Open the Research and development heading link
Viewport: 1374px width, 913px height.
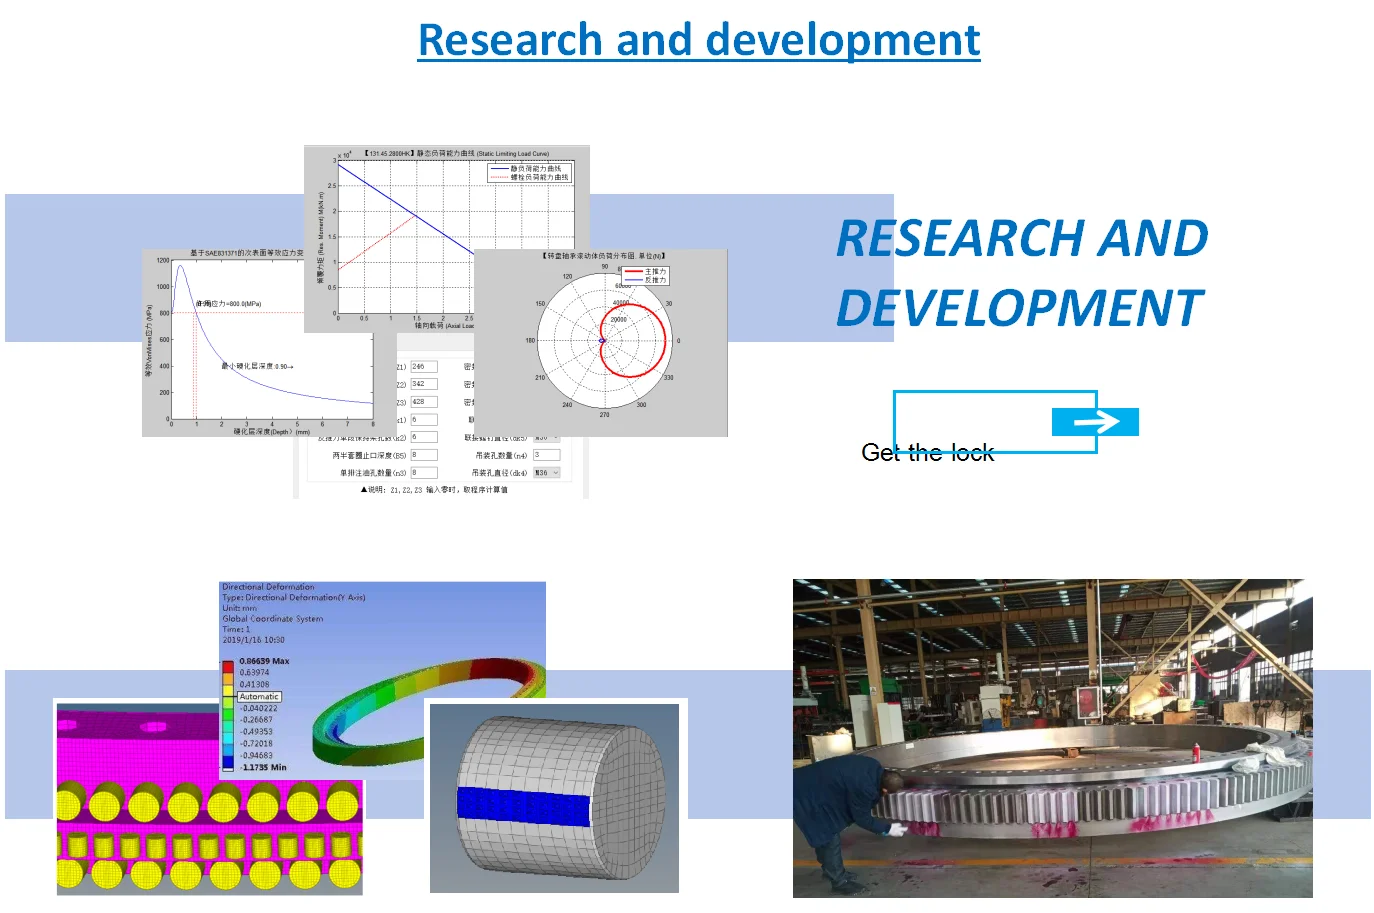(x=698, y=40)
